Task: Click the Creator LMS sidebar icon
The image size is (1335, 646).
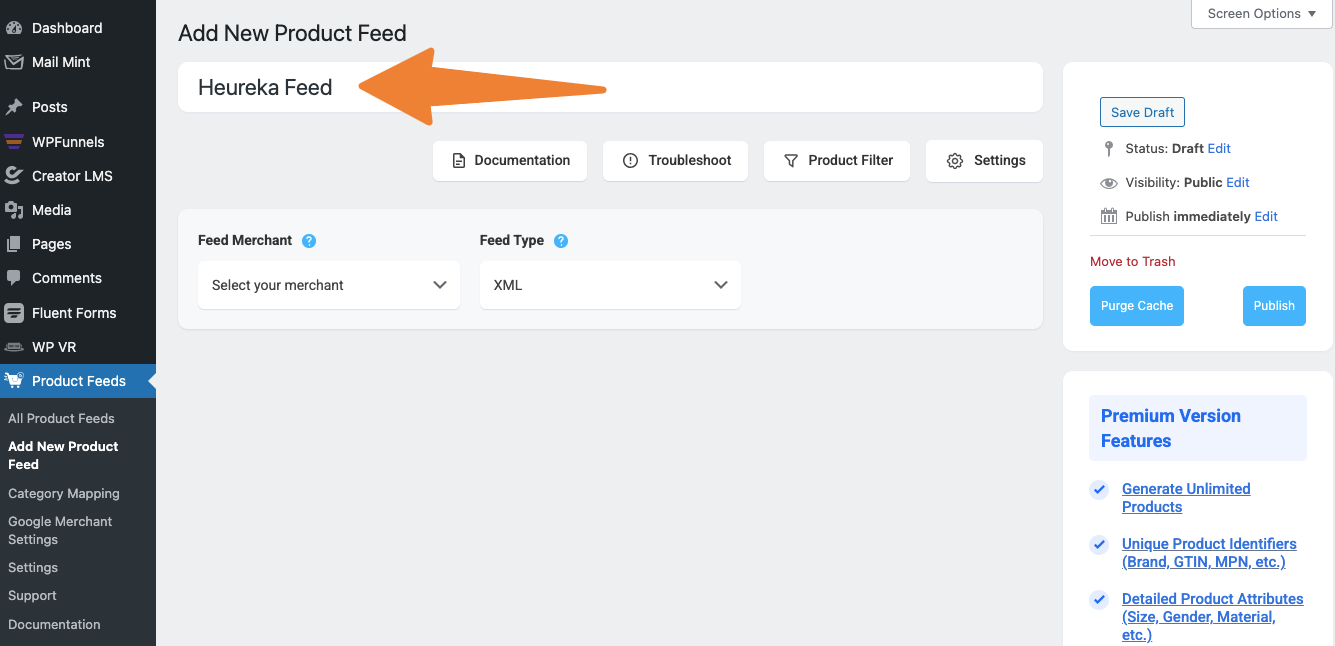Action: click(x=14, y=176)
